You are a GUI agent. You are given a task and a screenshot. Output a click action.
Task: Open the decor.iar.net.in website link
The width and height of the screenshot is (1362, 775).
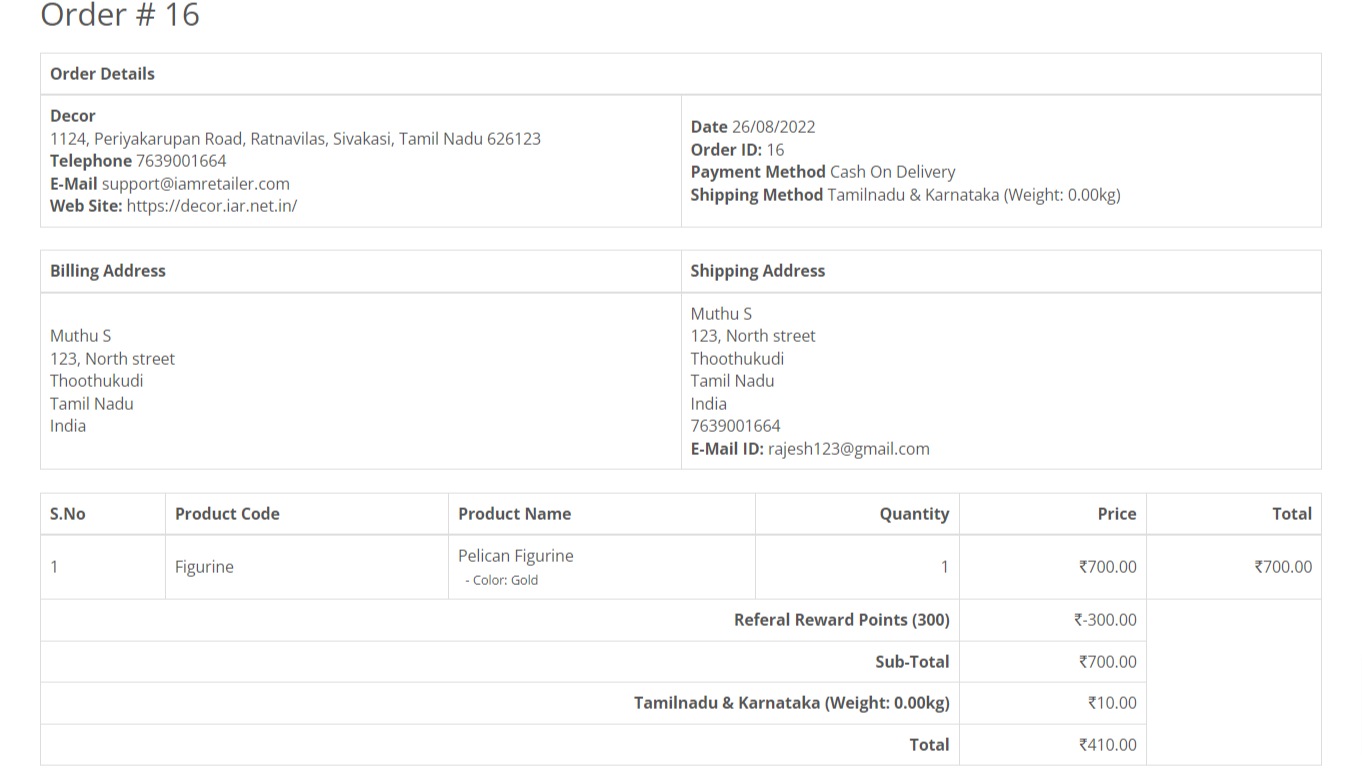[x=211, y=206]
